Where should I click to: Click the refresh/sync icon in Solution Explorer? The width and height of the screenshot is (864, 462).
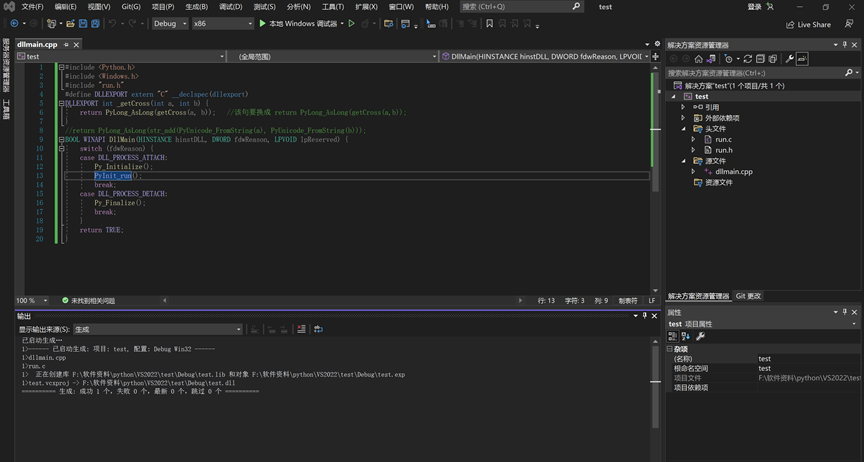coord(748,59)
